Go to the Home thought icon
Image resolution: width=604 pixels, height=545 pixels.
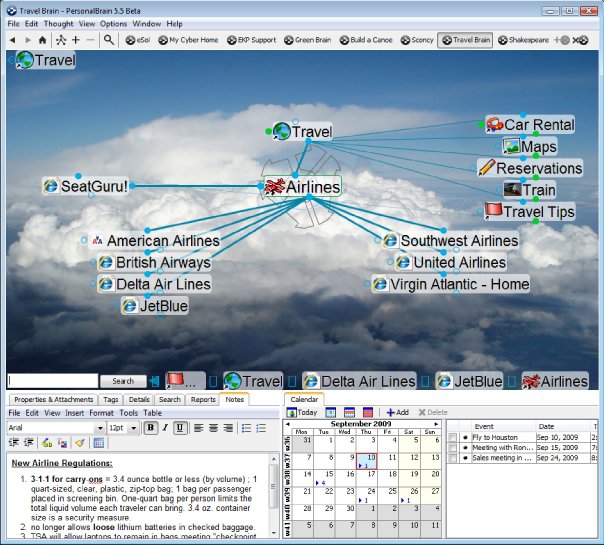coord(42,40)
